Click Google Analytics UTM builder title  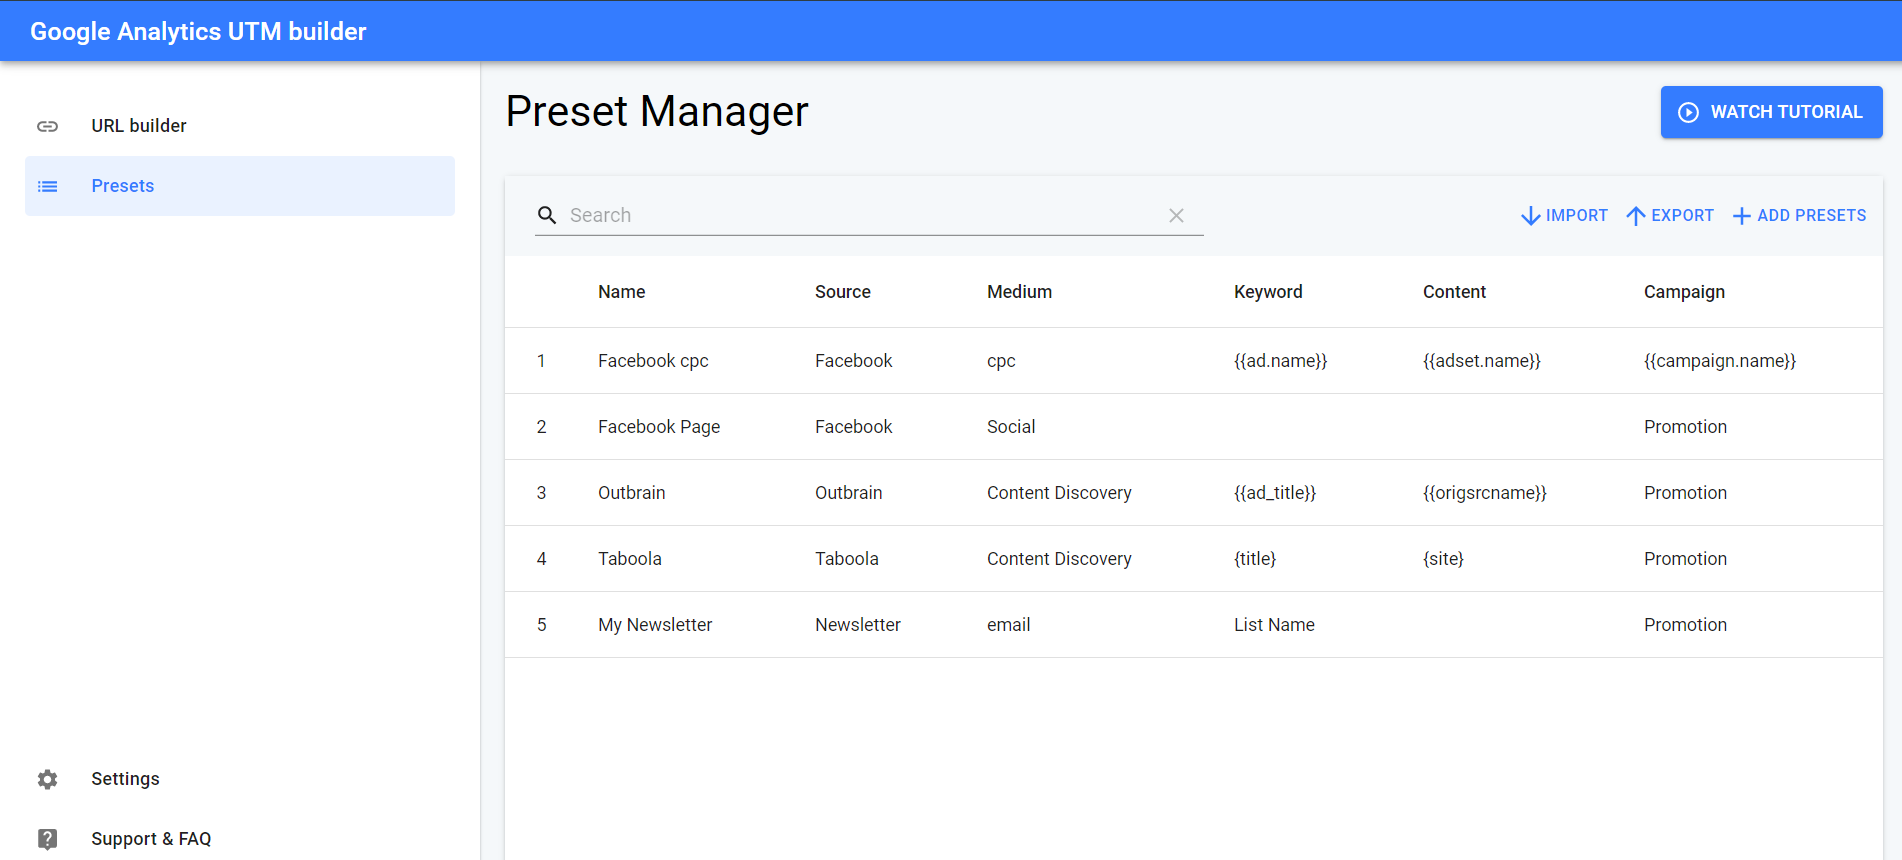click(198, 31)
